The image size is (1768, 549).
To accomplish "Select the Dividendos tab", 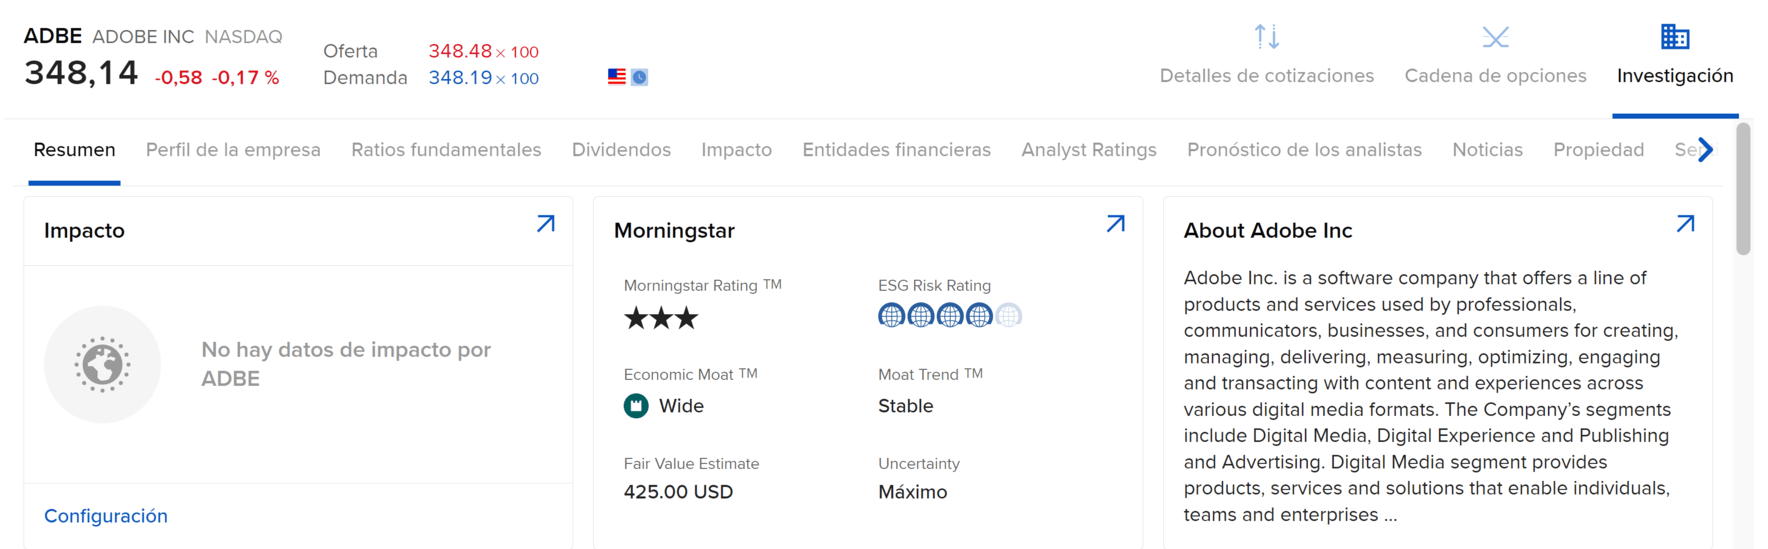I will click(621, 150).
